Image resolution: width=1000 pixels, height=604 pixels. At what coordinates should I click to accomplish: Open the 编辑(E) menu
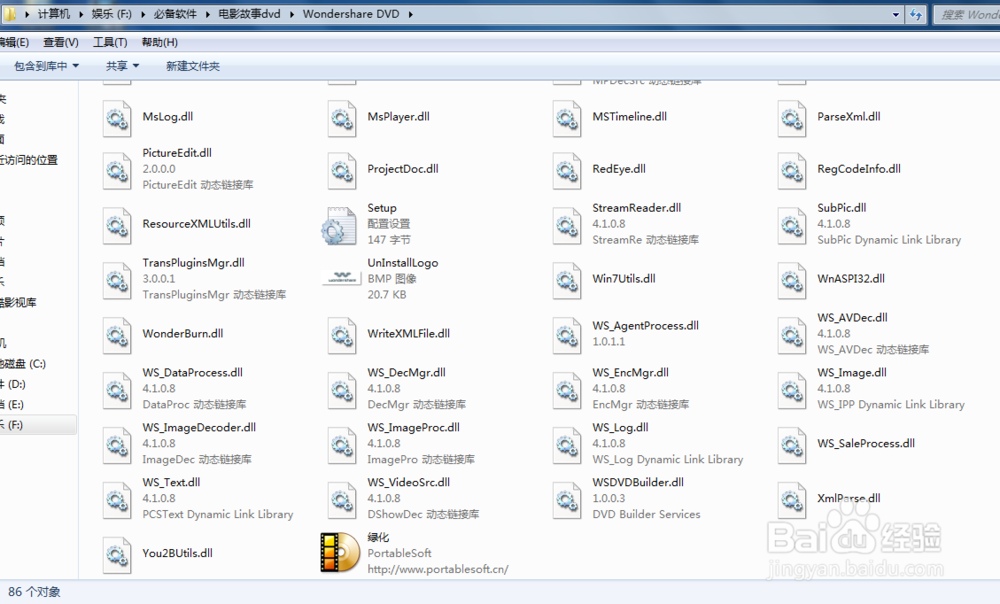(14, 42)
